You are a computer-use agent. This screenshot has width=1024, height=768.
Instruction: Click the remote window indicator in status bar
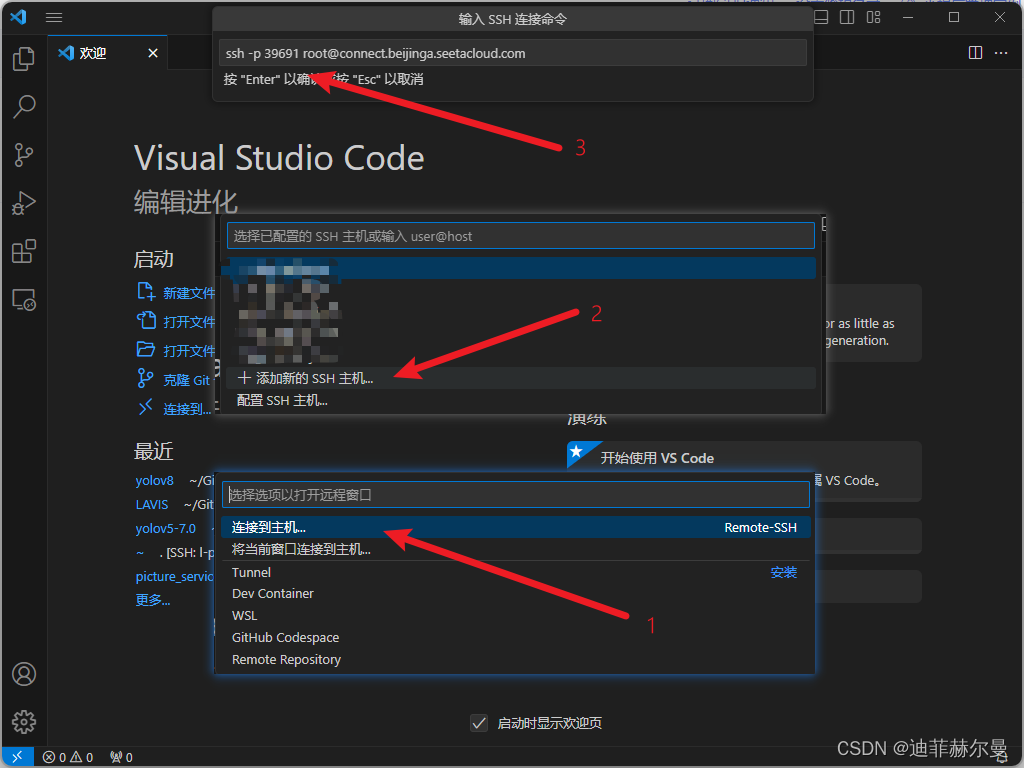17,757
